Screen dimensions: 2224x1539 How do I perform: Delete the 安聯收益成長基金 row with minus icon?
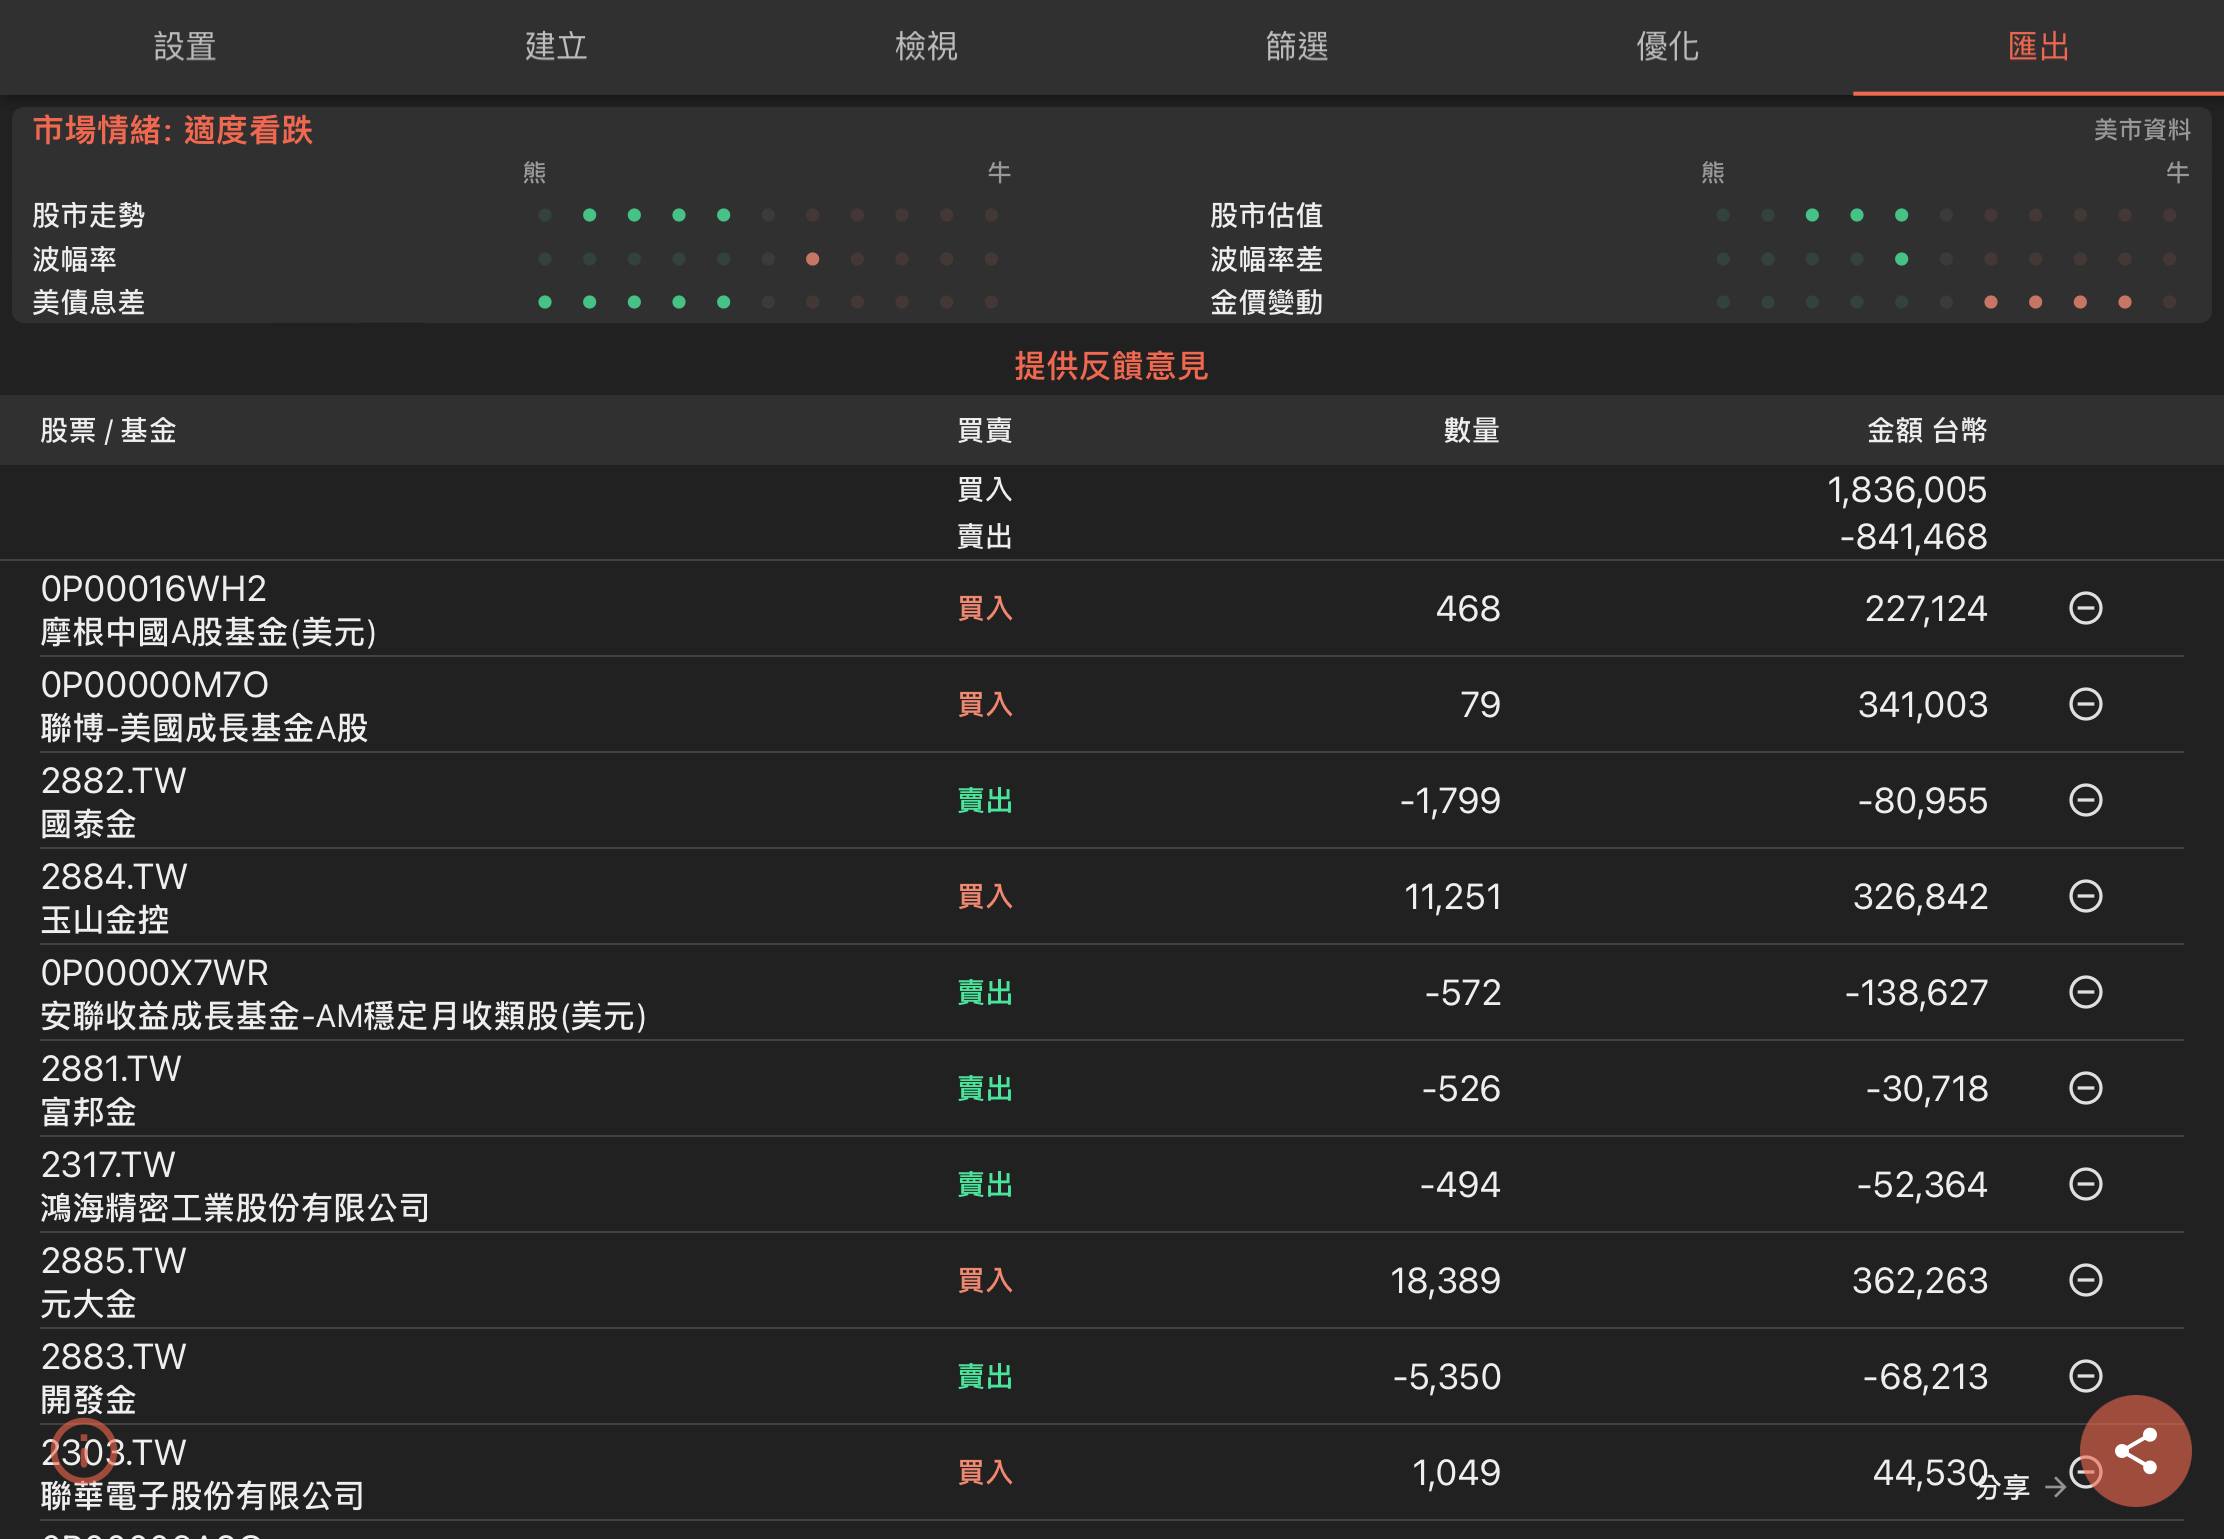click(x=2085, y=992)
